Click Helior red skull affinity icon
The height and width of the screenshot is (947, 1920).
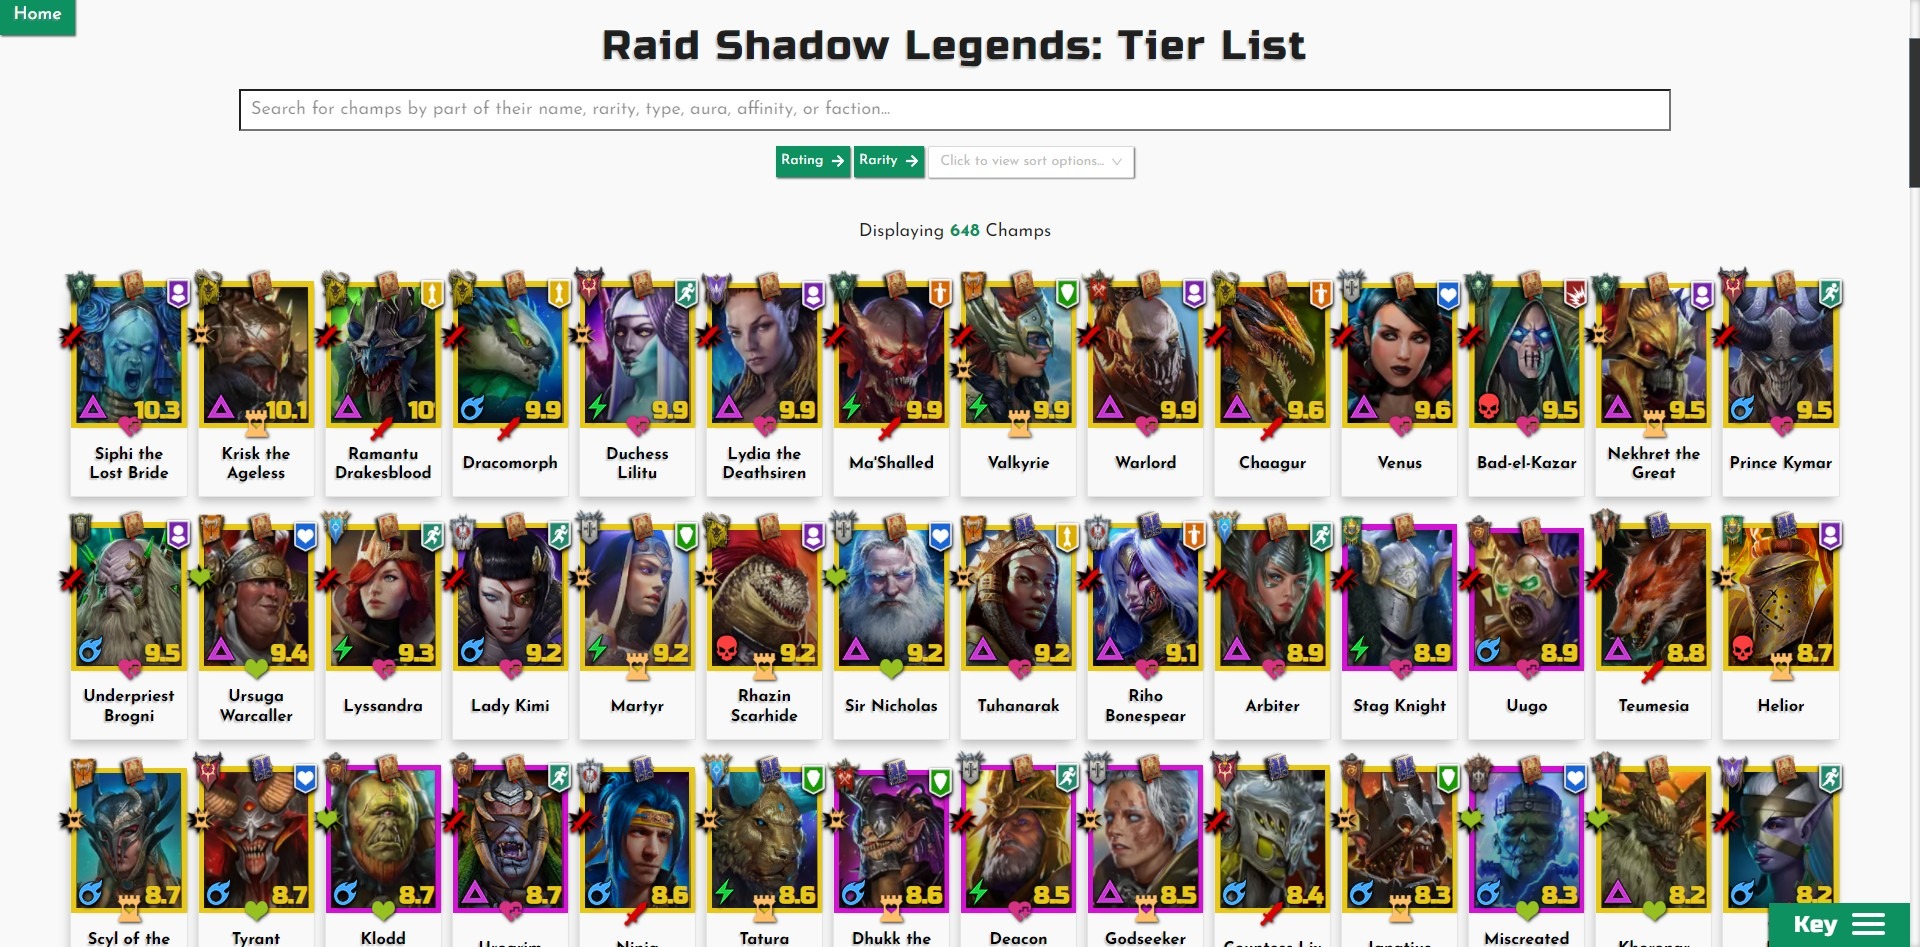(x=1742, y=650)
